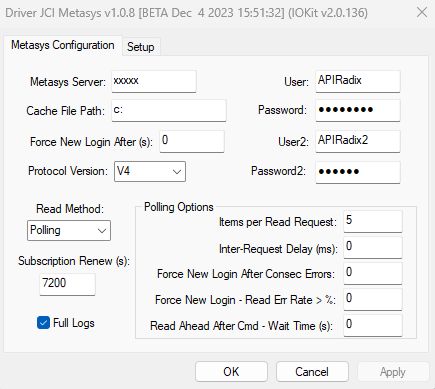Image resolution: width=435 pixels, height=389 pixels.
Task: Click the Inter-Request Delay (ms) field
Action: (x=373, y=247)
